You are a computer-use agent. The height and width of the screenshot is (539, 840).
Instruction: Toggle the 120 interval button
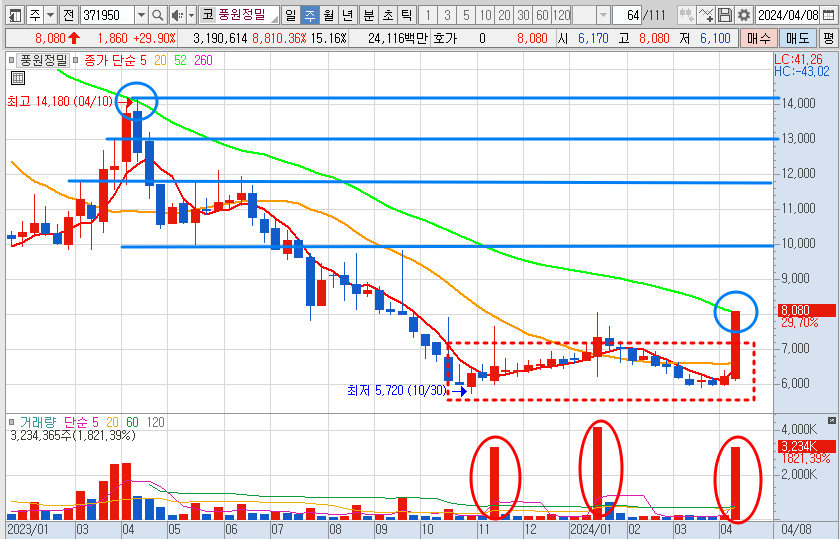pyautogui.click(x=561, y=15)
